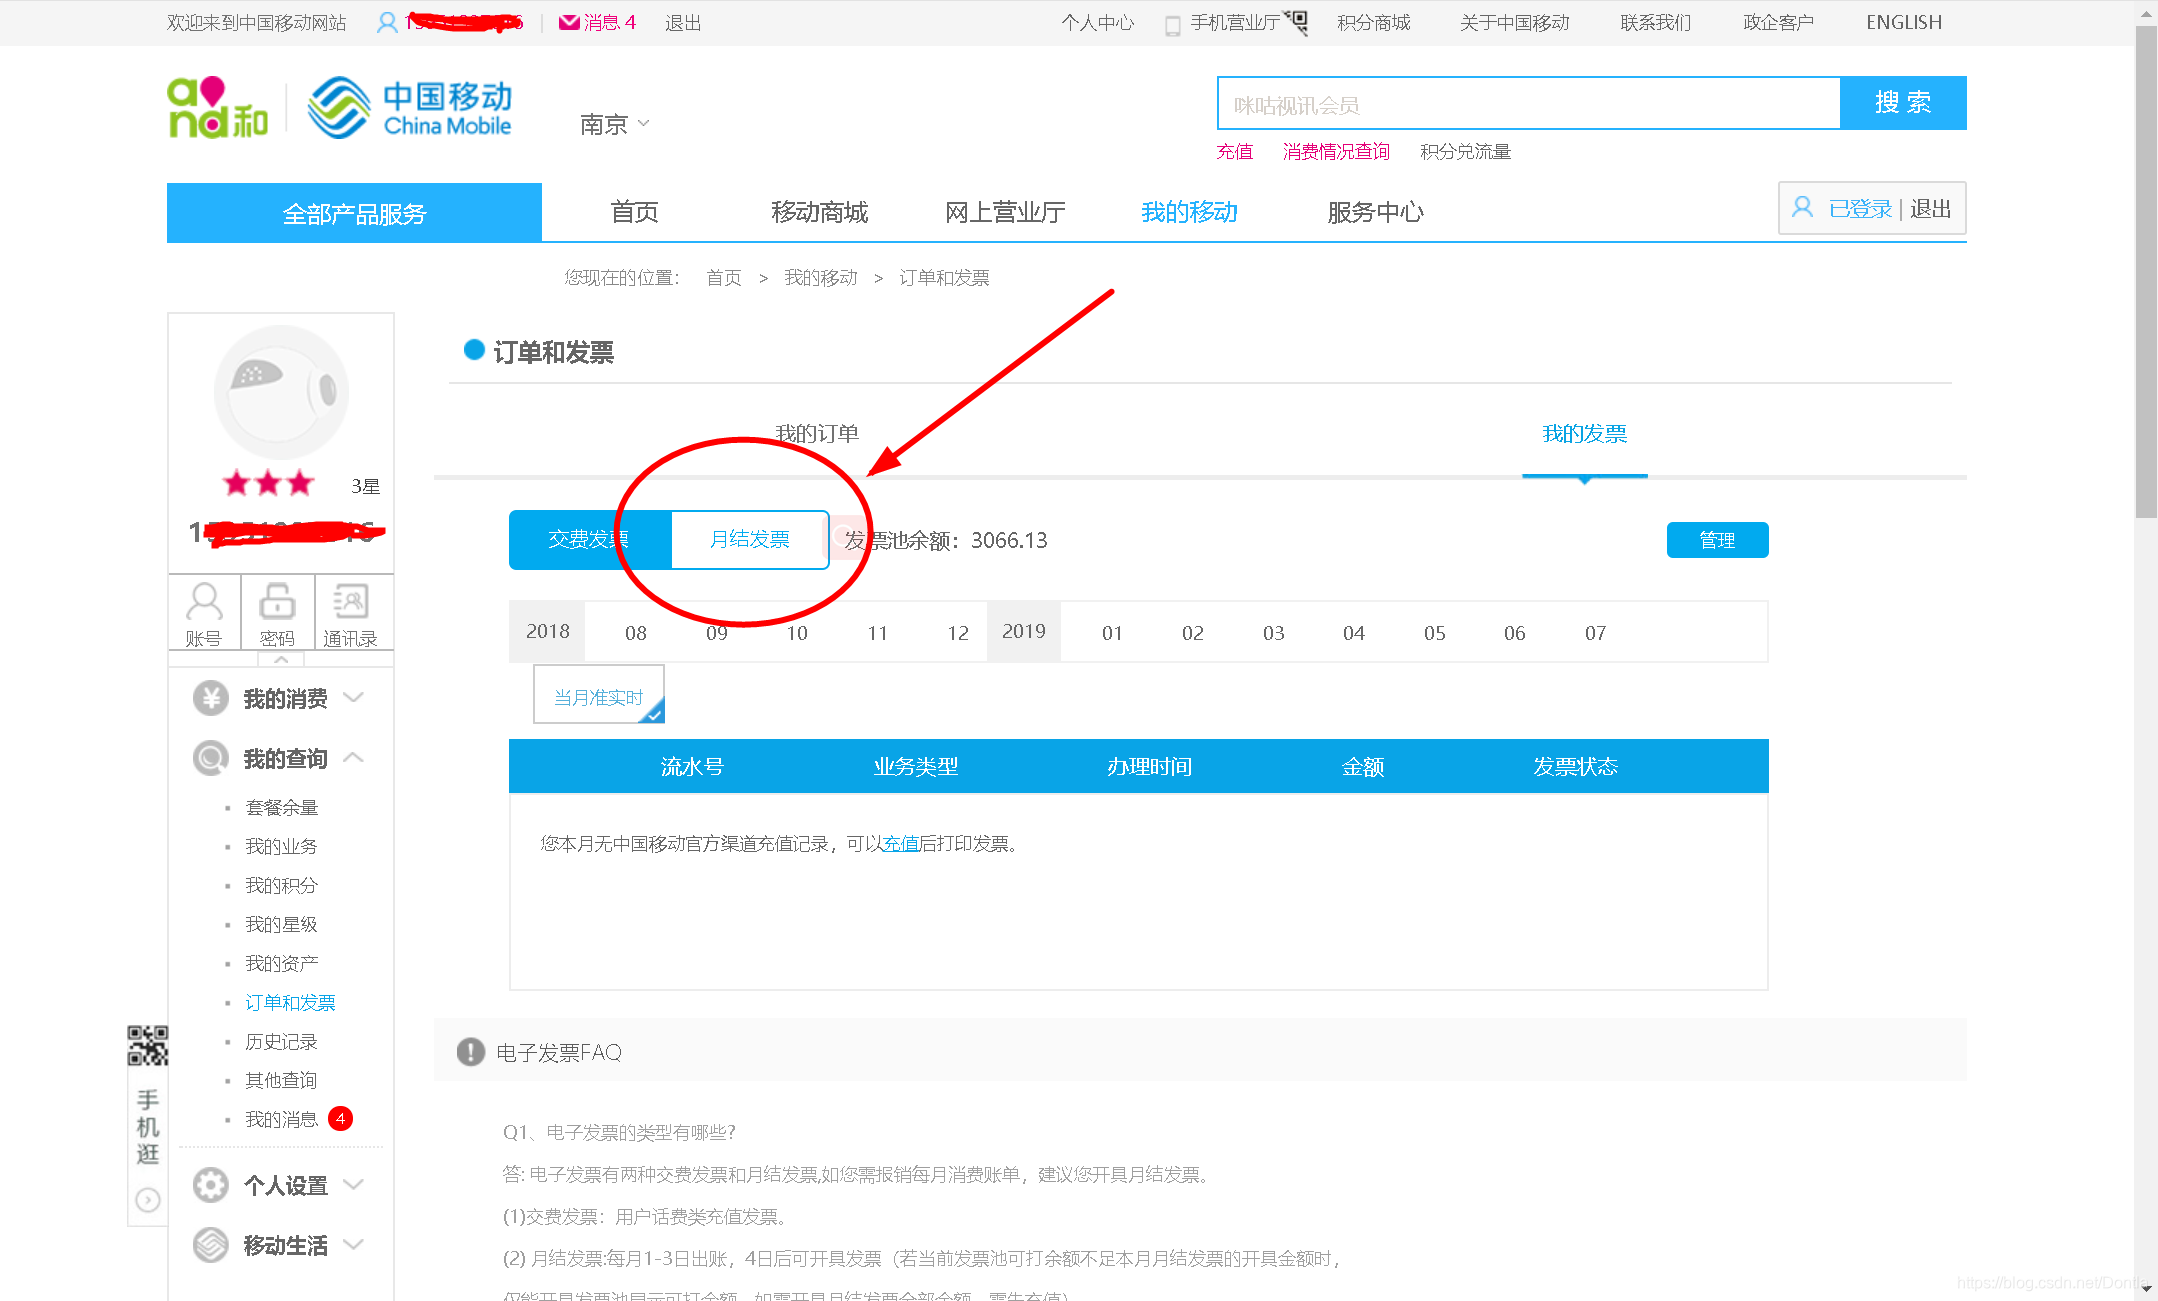This screenshot has height=1301, width=2158.
Task: Click the search input field
Action: pyautogui.click(x=1528, y=104)
